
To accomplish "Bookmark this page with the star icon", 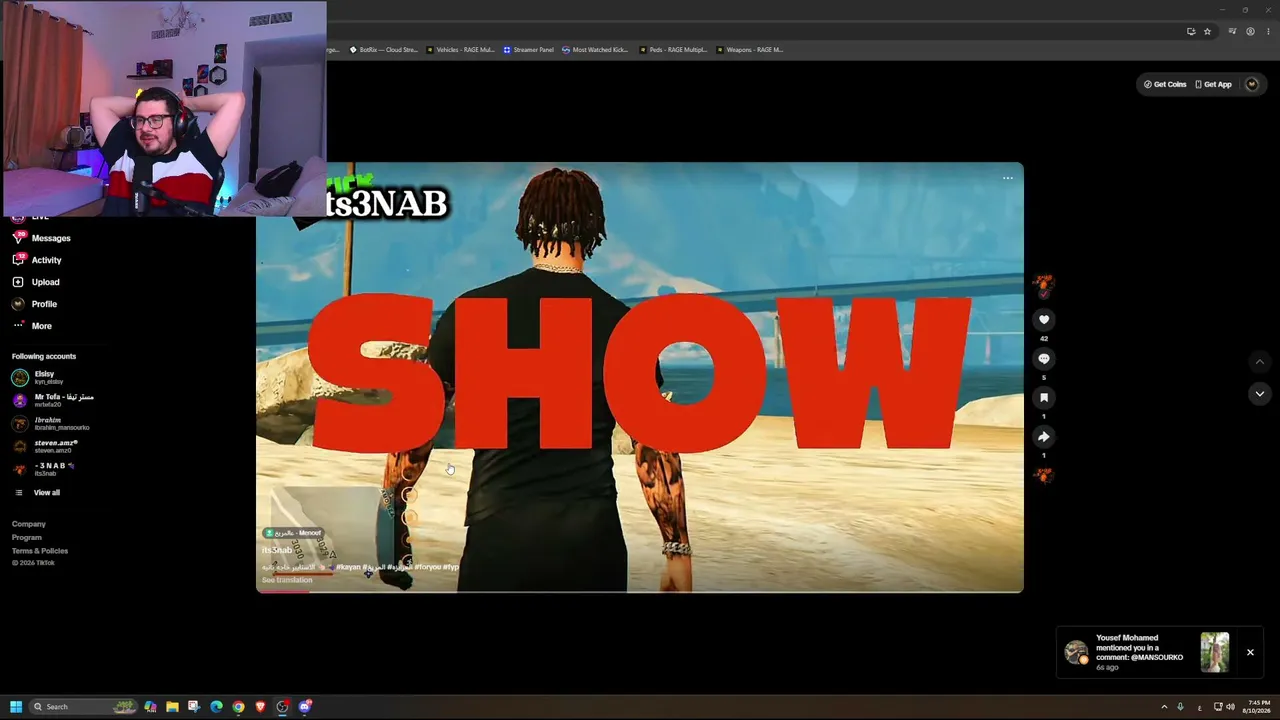I will click(1207, 31).
